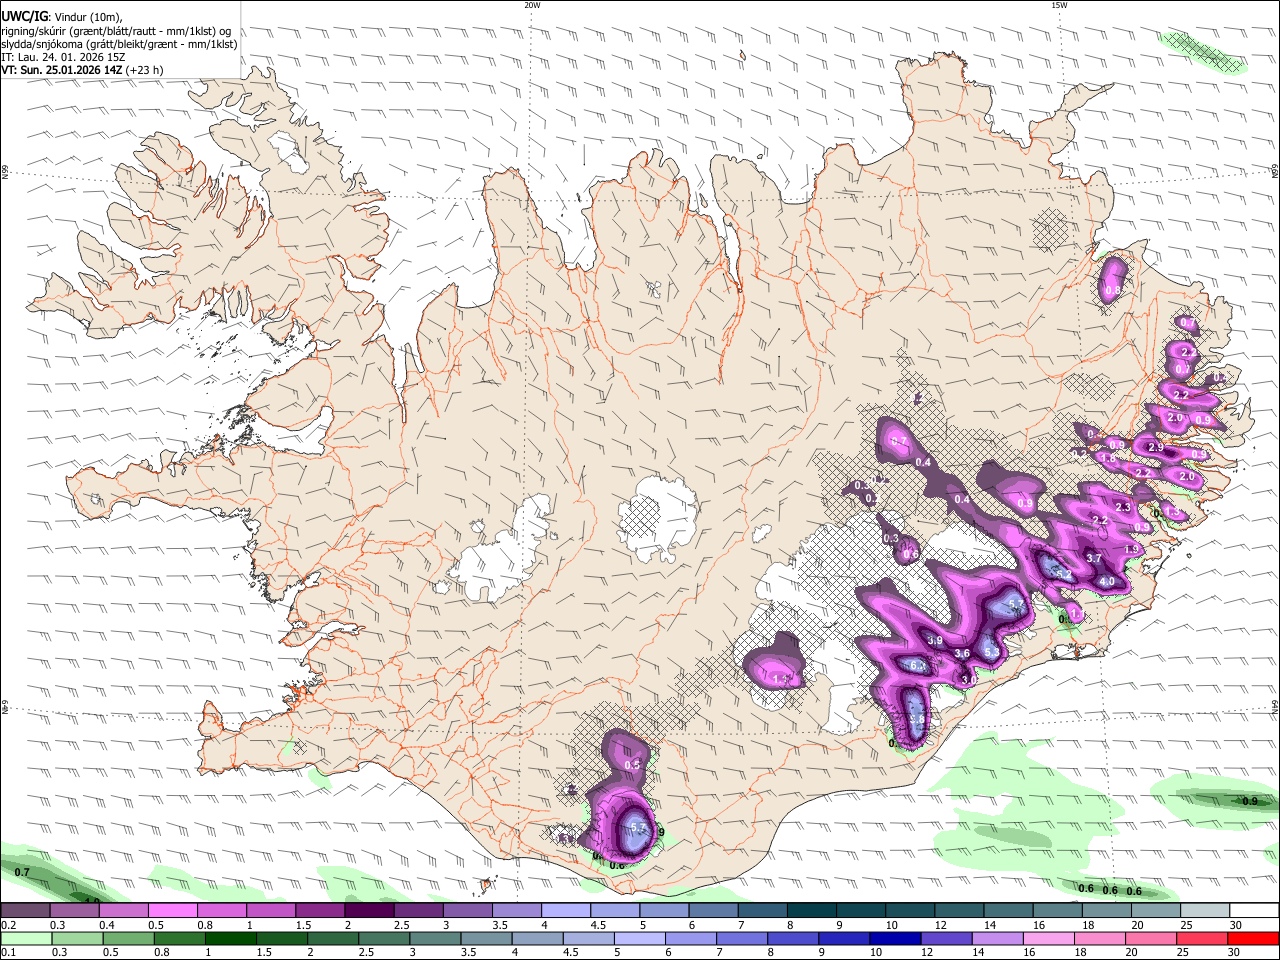Image resolution: width=1280 pixels, height=960 pixels.
Task: Click the darkest green swatch starting at 1 in the rain scale
Action: point(231,939)
